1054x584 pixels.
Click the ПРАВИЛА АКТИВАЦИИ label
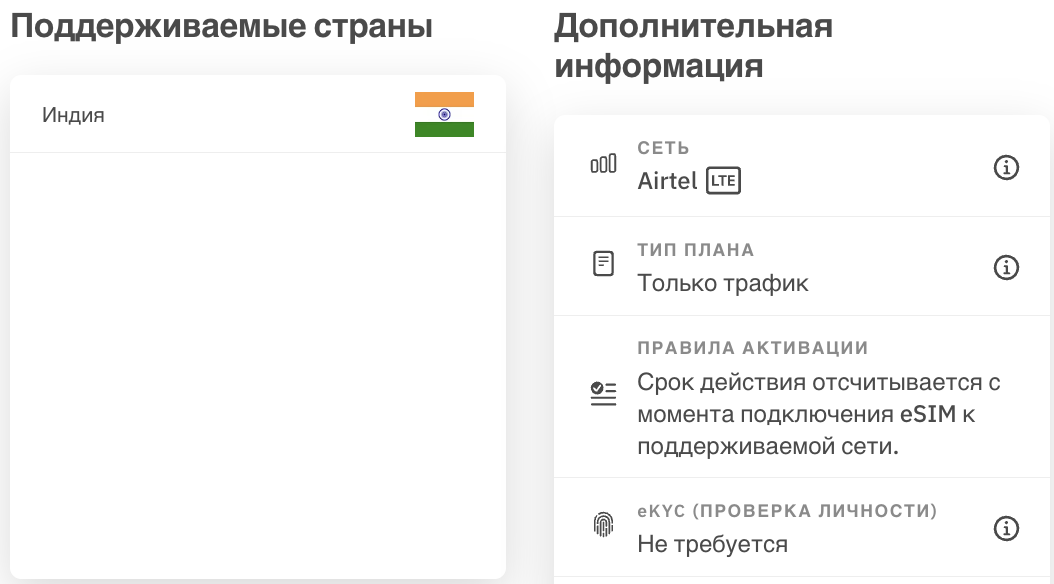point(753,348)
